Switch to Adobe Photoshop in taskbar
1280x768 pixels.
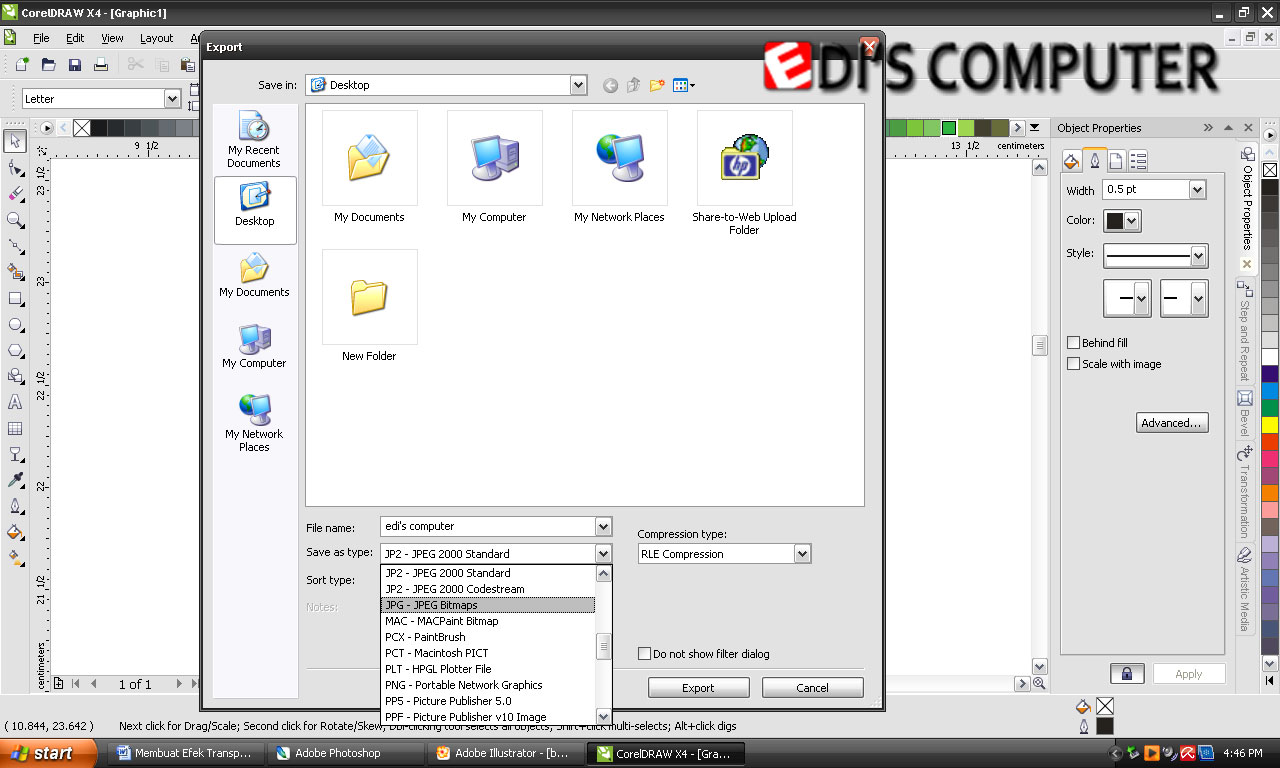tap(345, 753)
